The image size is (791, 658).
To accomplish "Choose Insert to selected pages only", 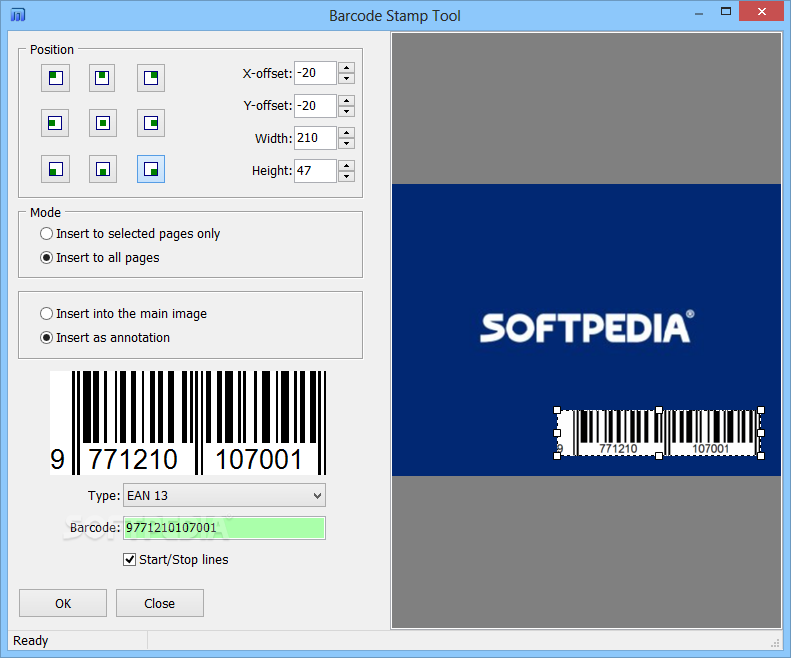I will [x=130, y=234].
